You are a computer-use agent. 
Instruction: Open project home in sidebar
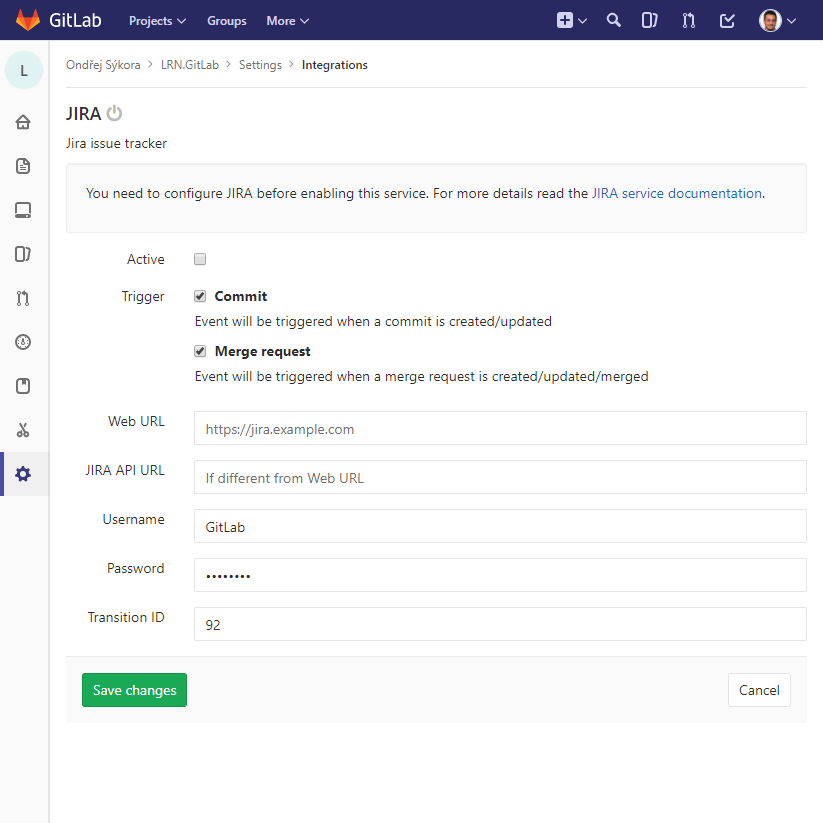(23, 122)
